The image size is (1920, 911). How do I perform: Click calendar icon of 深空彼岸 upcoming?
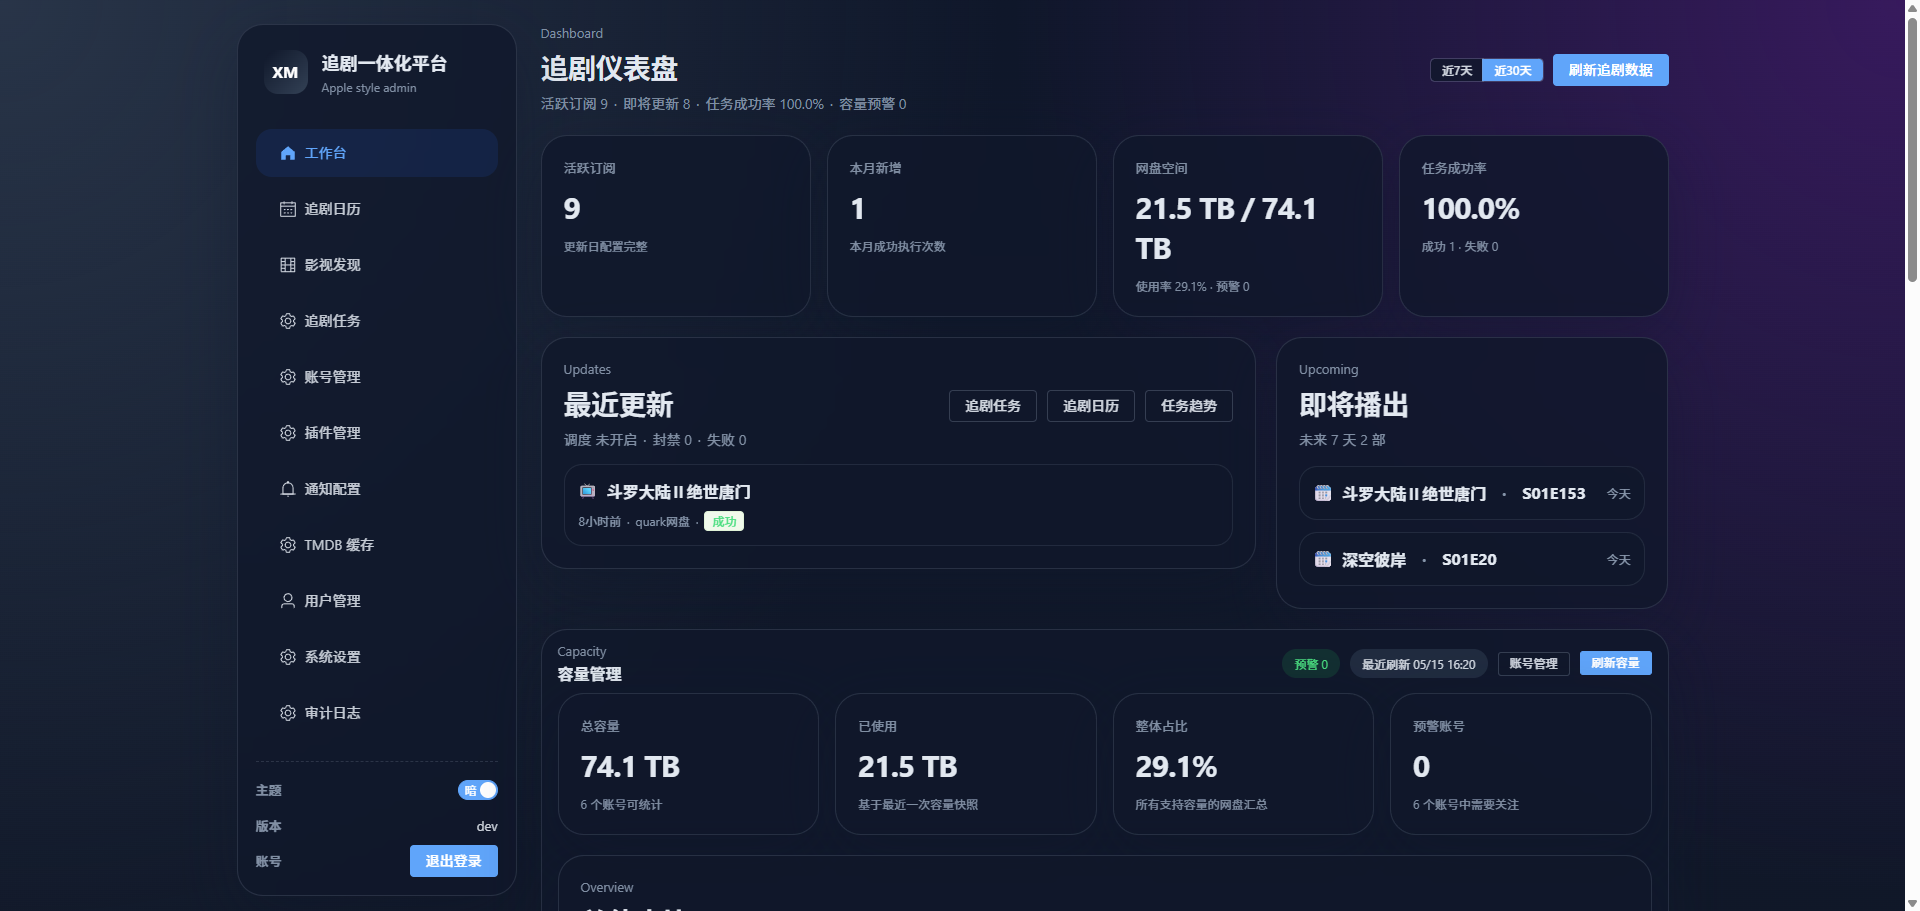click(1323, 559)
